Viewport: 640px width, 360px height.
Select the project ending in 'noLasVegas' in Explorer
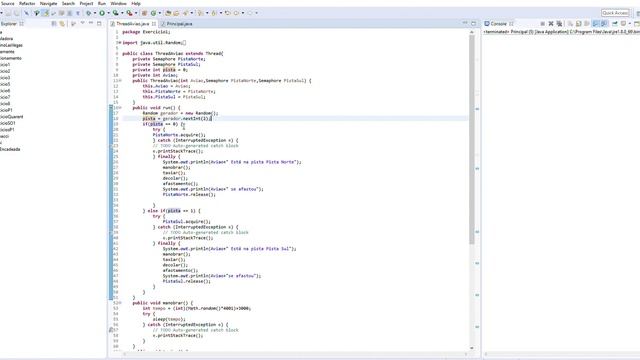pyautogui.click(x=11, y=45)
